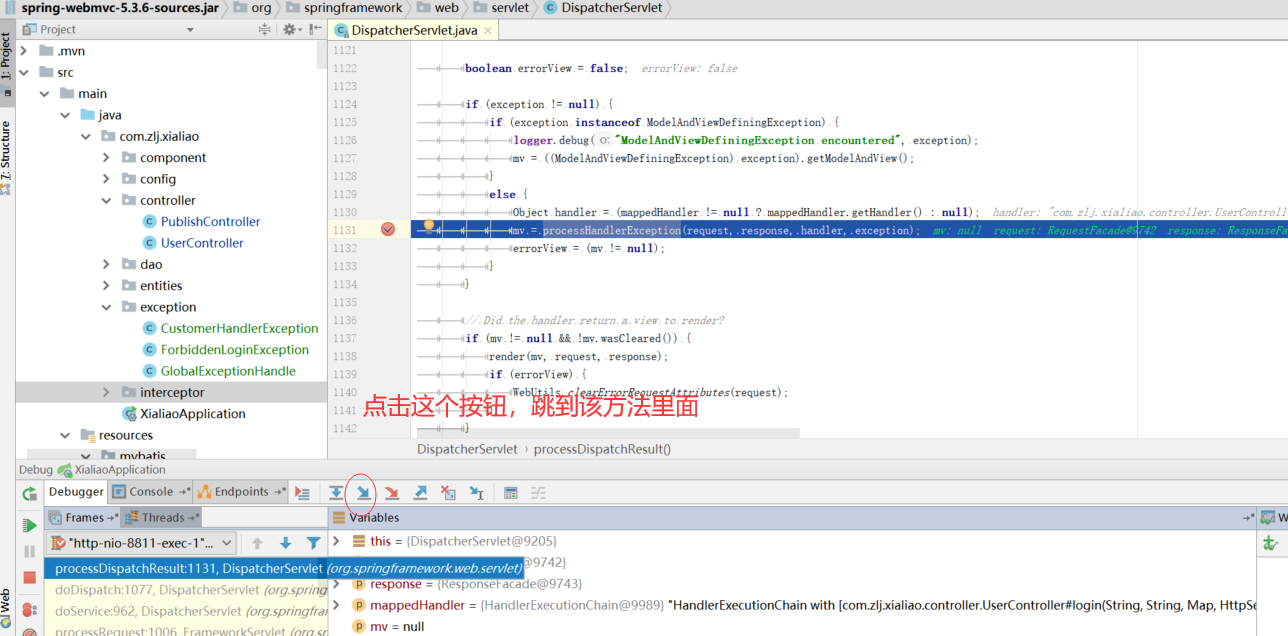Expand the entities package
This screenshot has width=1288, height=636.
[x=106, y=286]
